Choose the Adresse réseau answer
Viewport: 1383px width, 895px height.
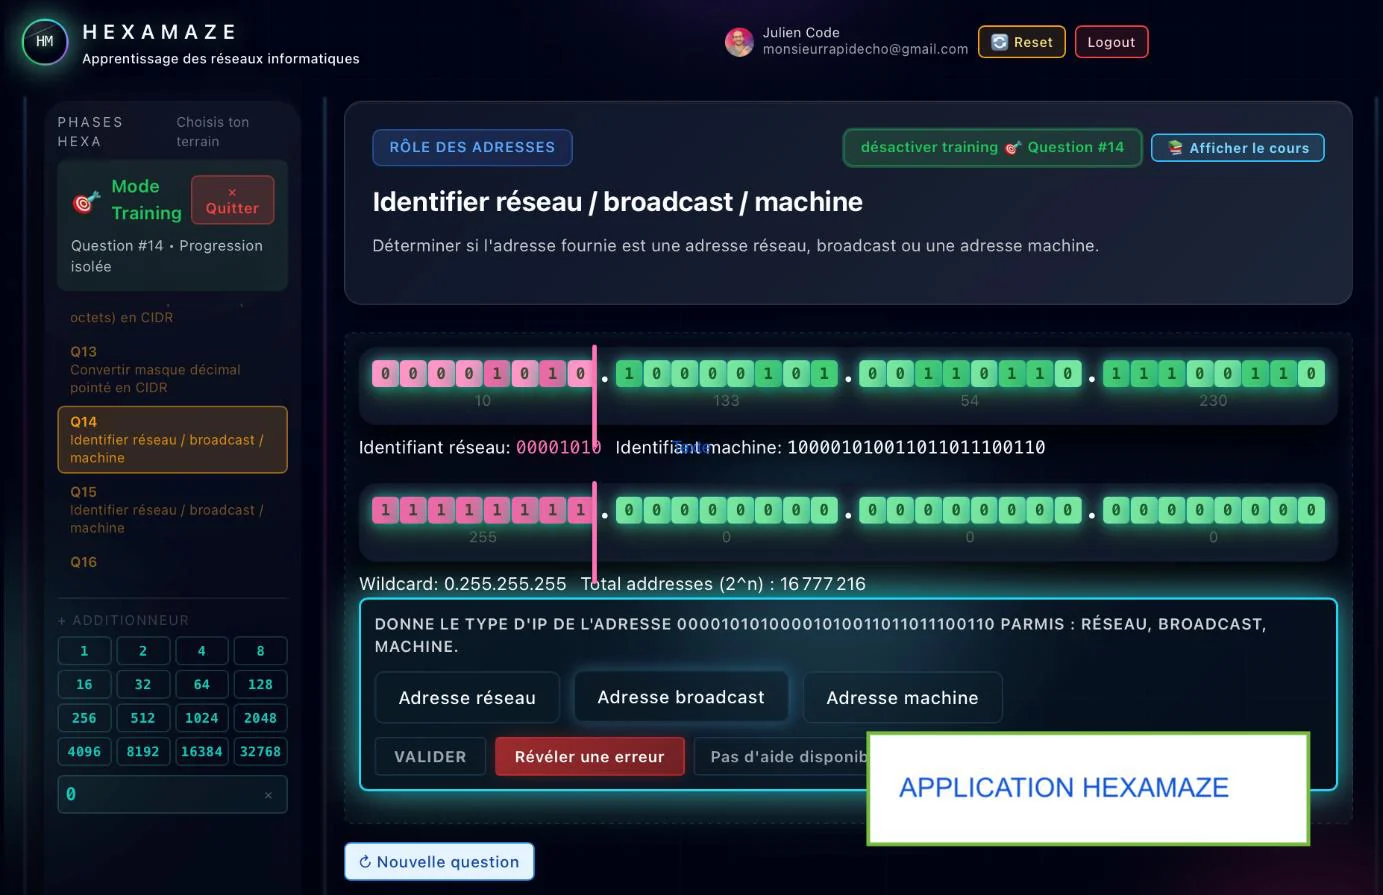(467, 698)
